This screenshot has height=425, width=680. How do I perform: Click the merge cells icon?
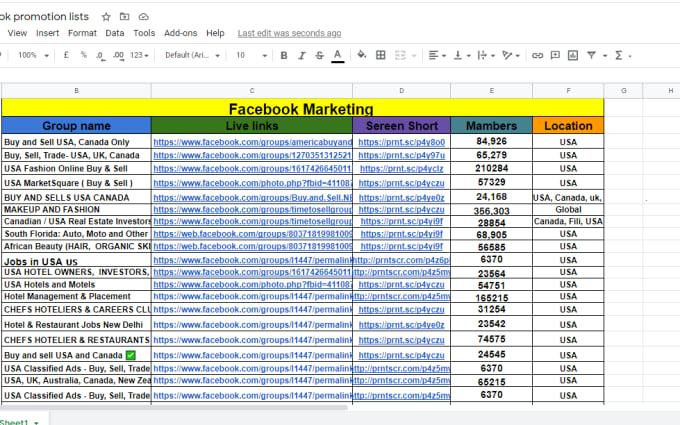[400, 55]
